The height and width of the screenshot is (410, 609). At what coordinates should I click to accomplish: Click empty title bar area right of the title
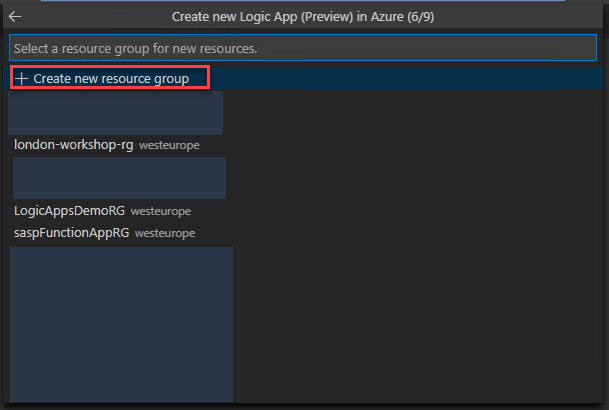coord(519,17)
